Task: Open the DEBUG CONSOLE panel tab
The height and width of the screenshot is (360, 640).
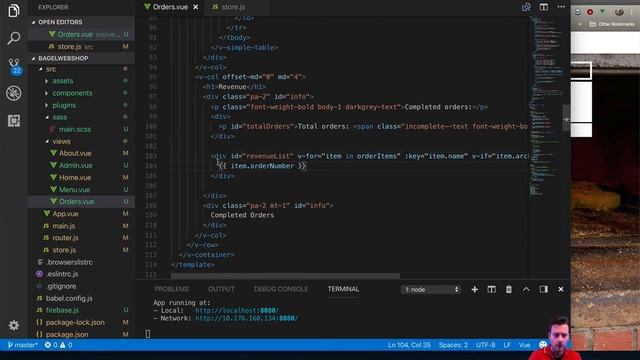Action: coord(281,289)
